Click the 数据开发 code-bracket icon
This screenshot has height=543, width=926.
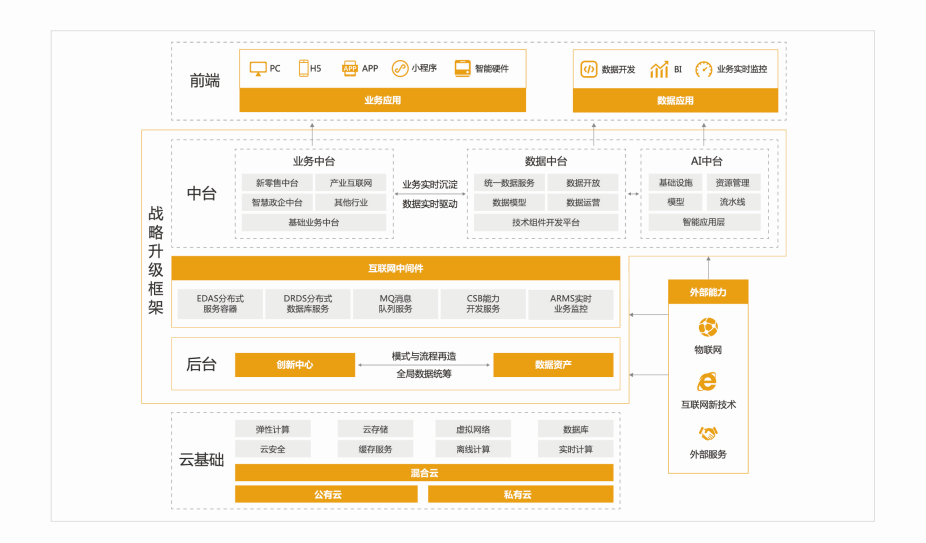tap(589, 69)
